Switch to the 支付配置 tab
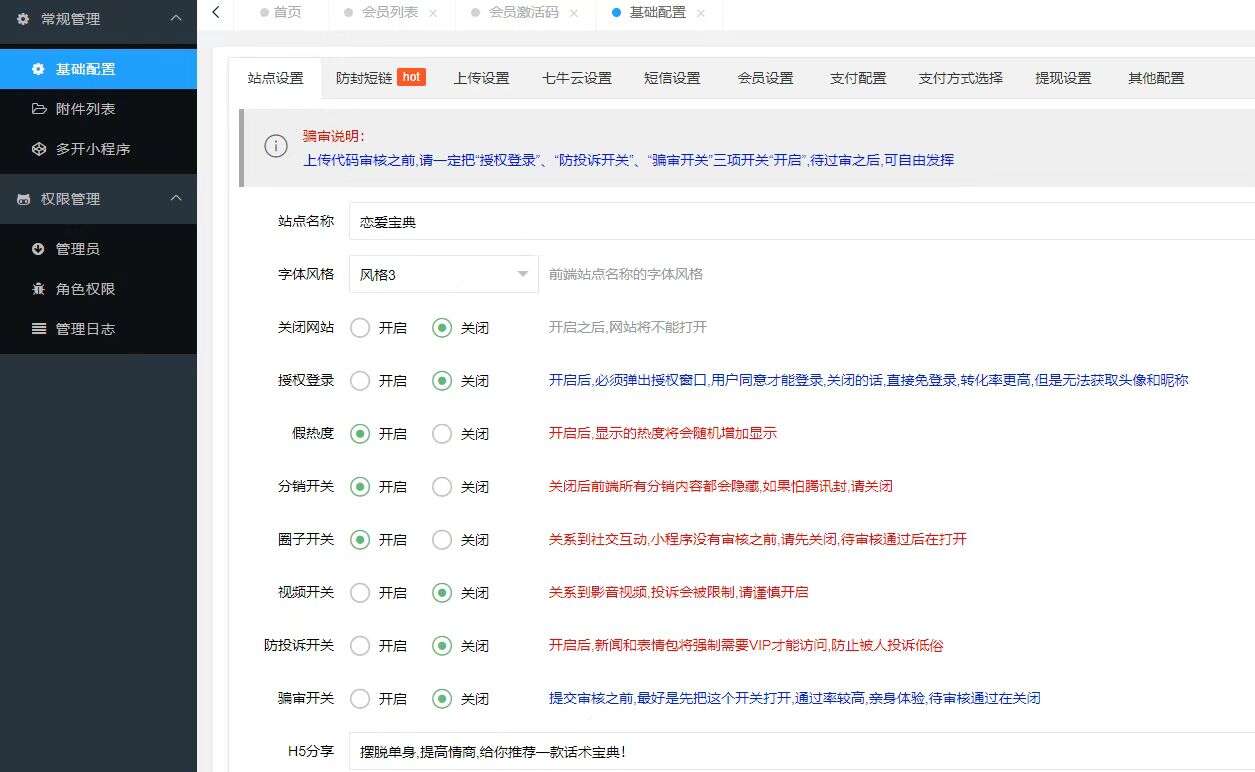The height and width of the screenshot is (772, 1255). click(x=856, y=77)
